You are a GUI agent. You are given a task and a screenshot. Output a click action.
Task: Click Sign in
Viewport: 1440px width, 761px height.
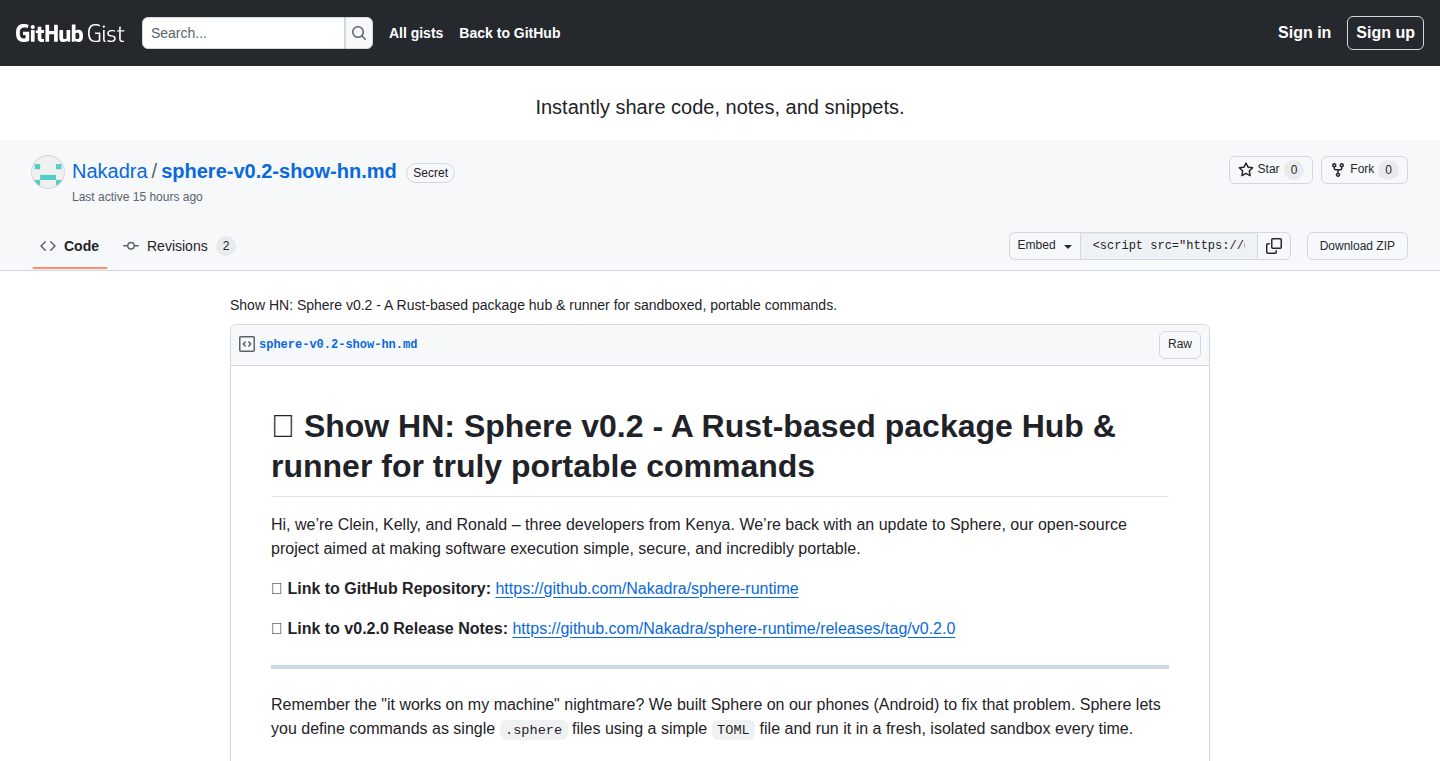click(1304, 33)
